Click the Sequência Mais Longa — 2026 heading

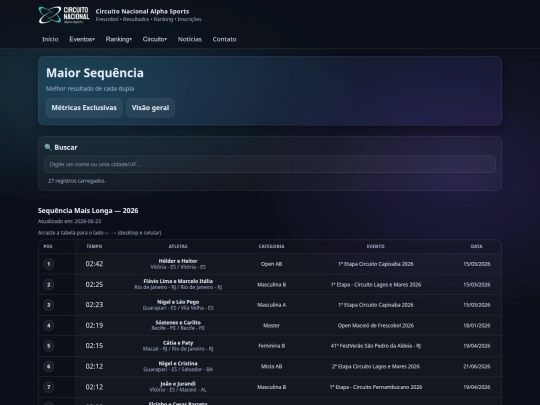coord(88,210)
